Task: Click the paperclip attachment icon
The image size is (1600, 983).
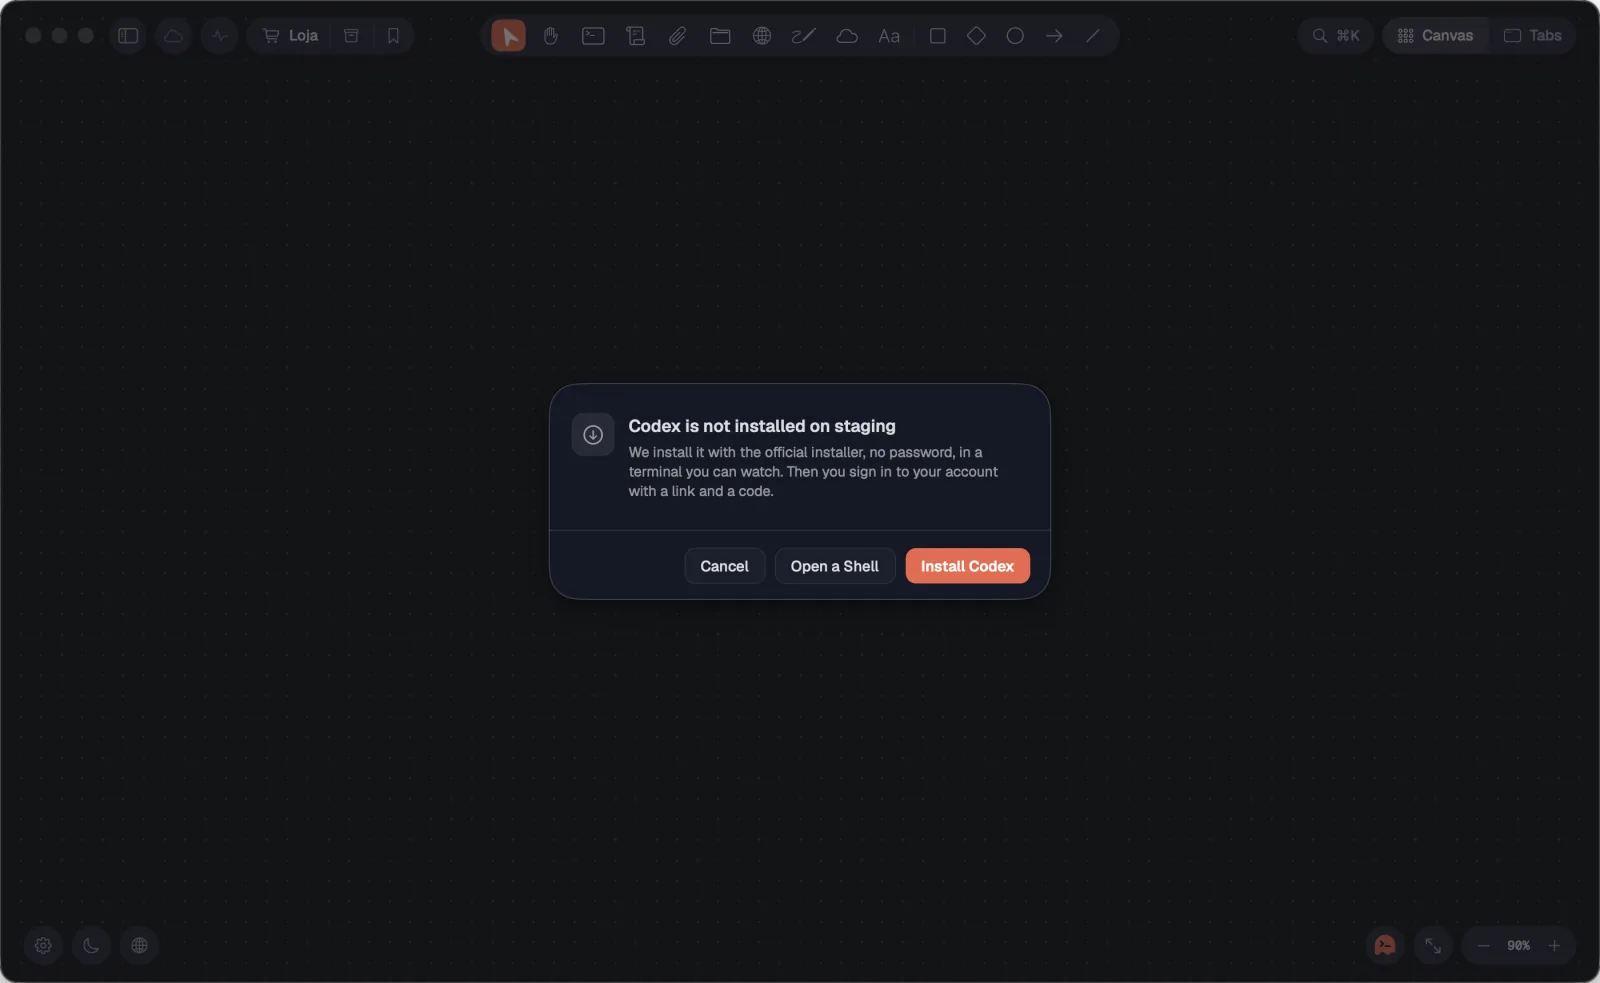Action: pyautogui.click(x=678, y=36)
